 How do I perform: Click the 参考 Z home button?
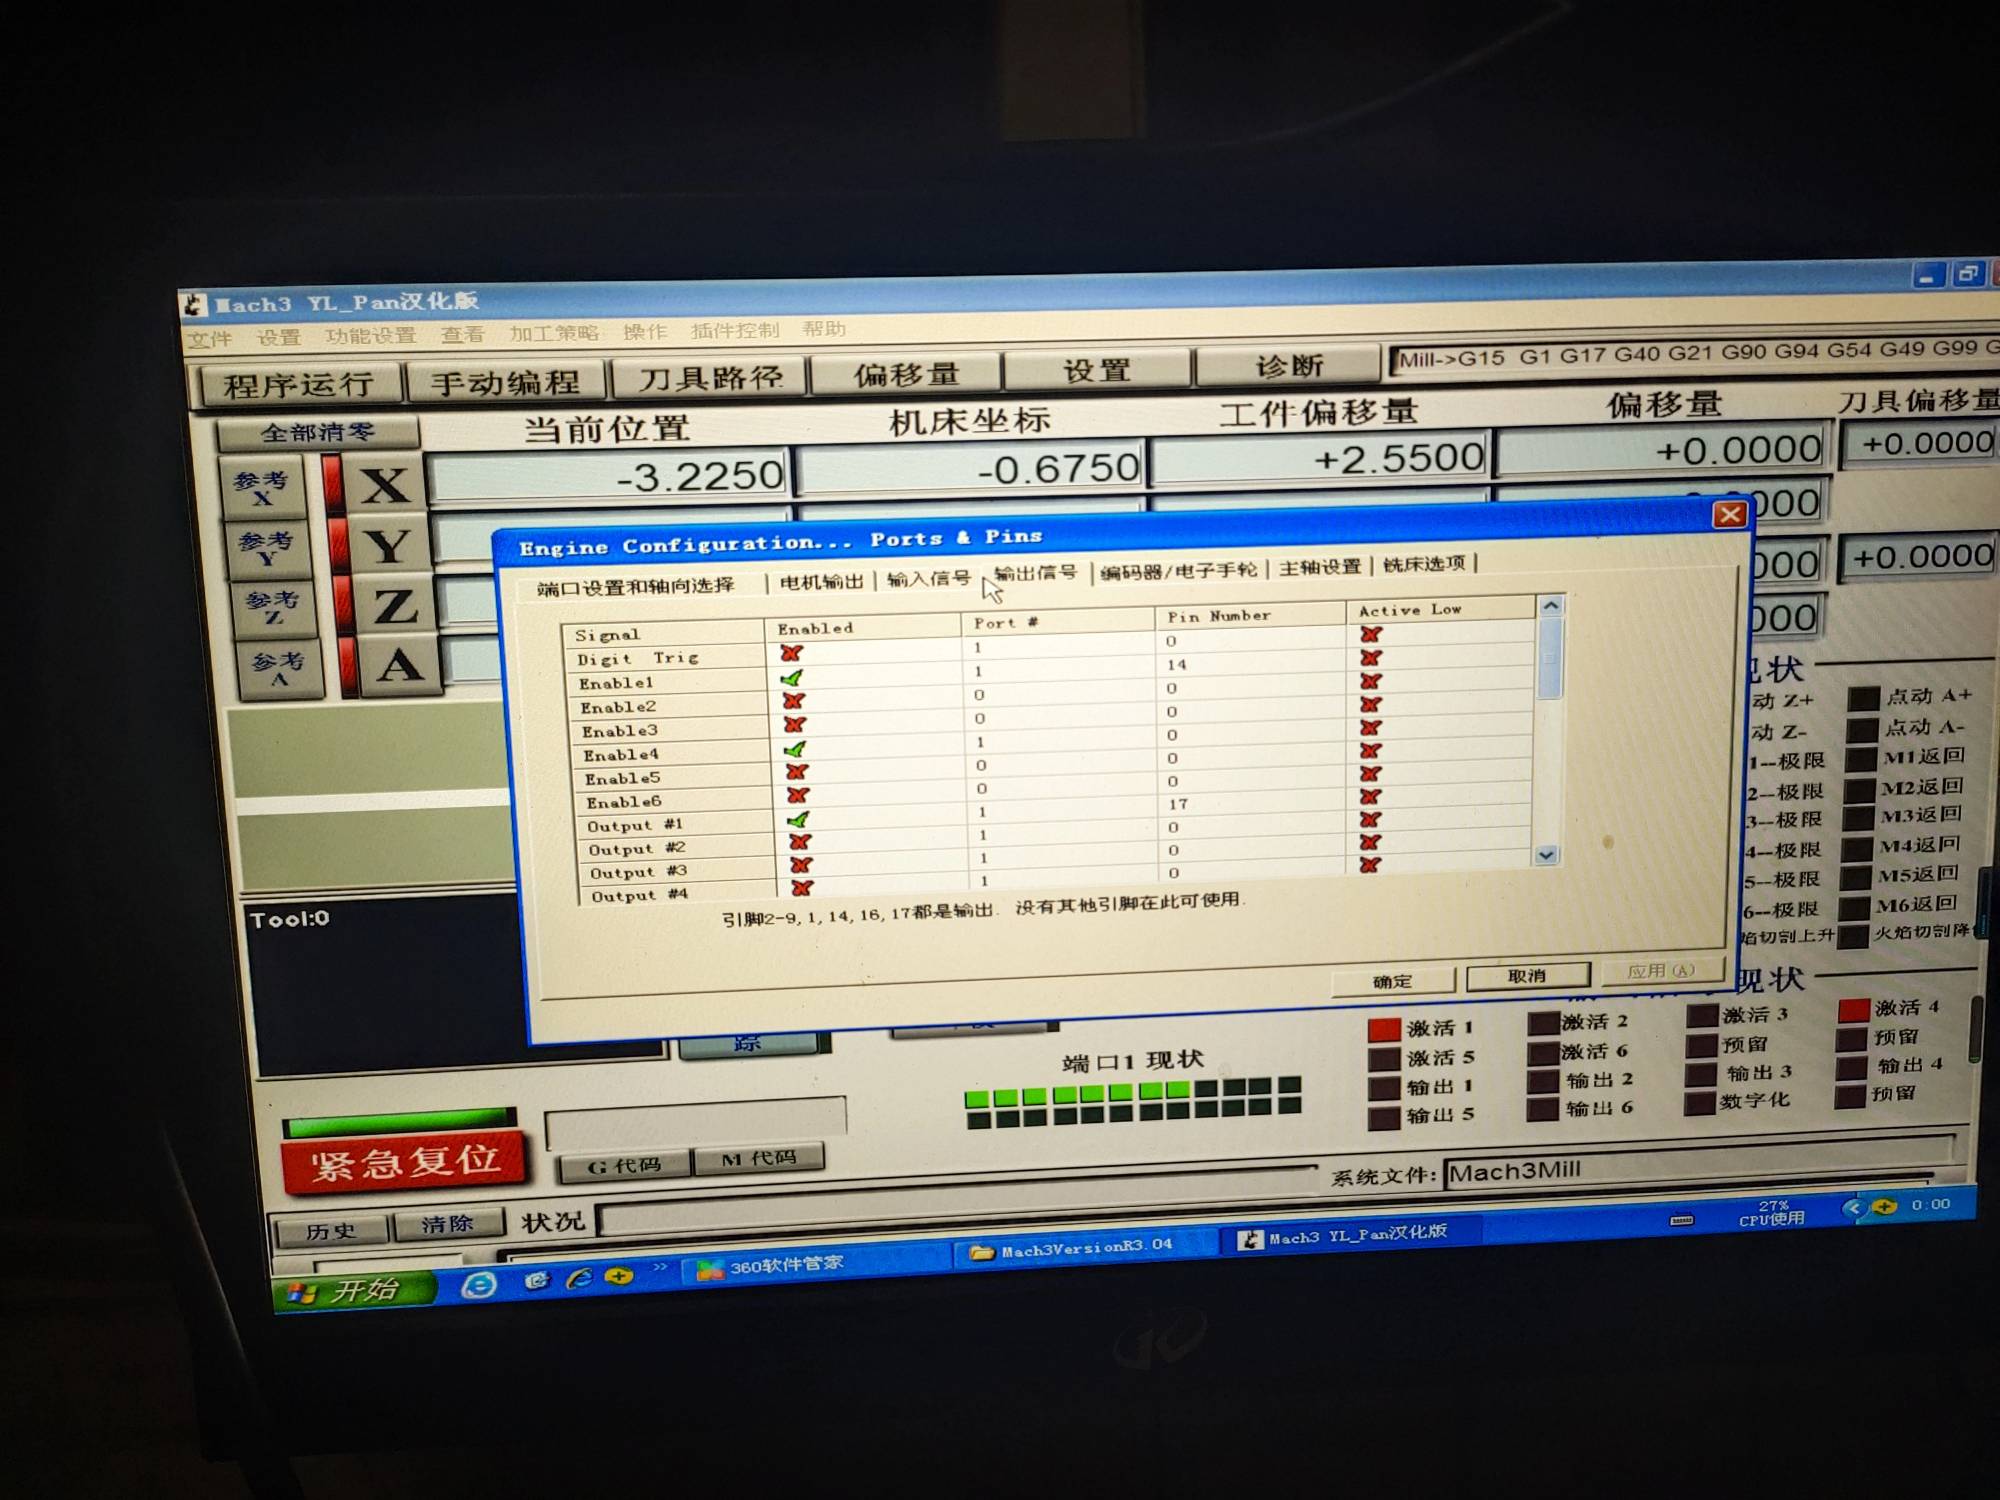(x=273, y=608)
